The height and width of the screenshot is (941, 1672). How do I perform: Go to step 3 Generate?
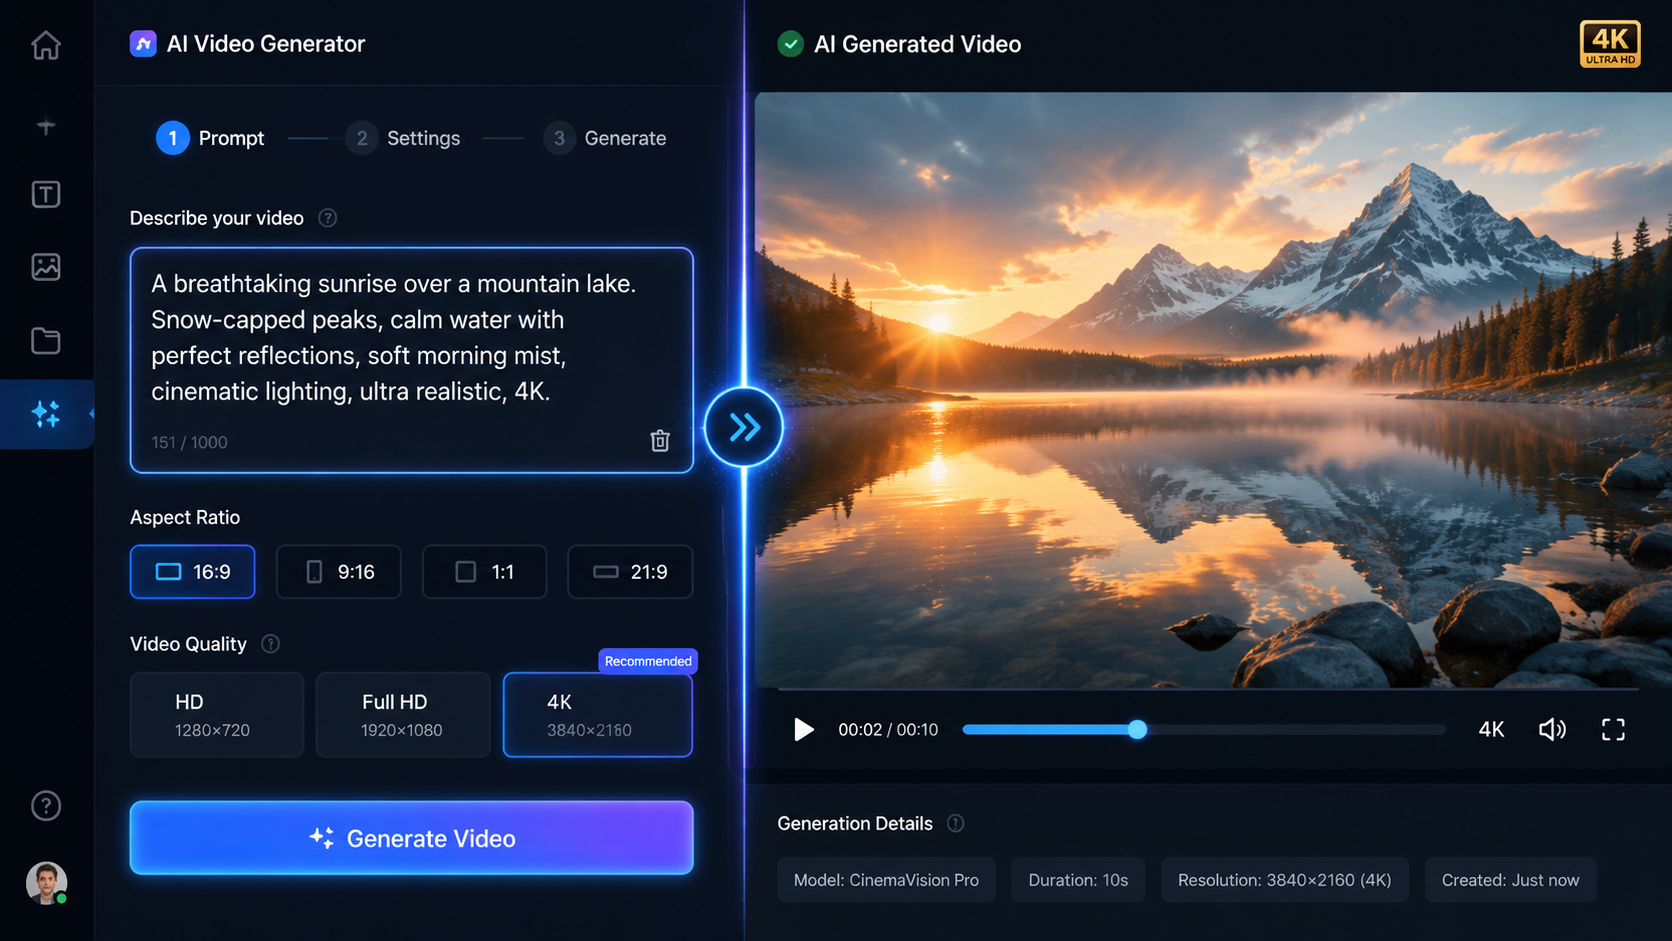point(605,138)
